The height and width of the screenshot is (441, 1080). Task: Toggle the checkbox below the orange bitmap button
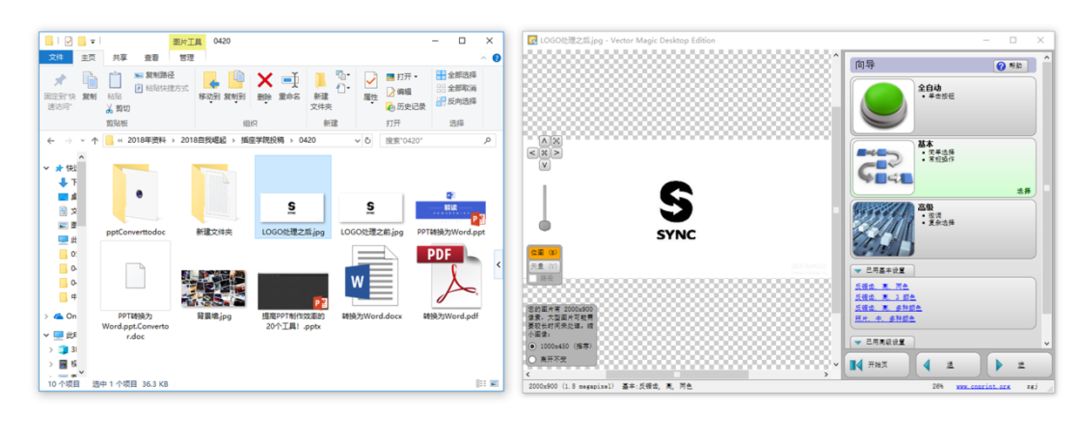point(533,278)
